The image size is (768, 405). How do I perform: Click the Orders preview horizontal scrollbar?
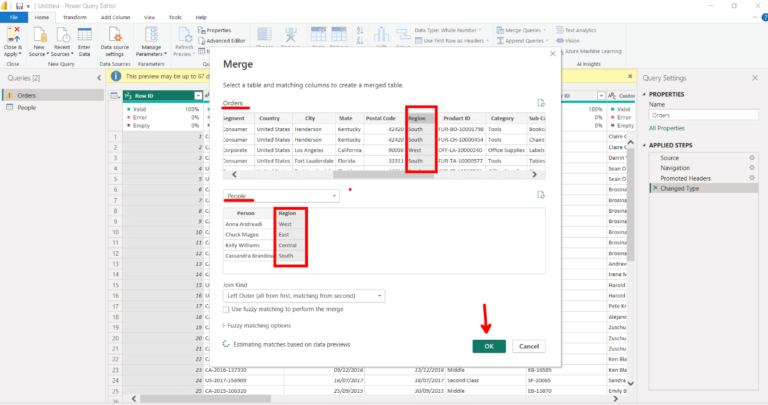(384, 174)
